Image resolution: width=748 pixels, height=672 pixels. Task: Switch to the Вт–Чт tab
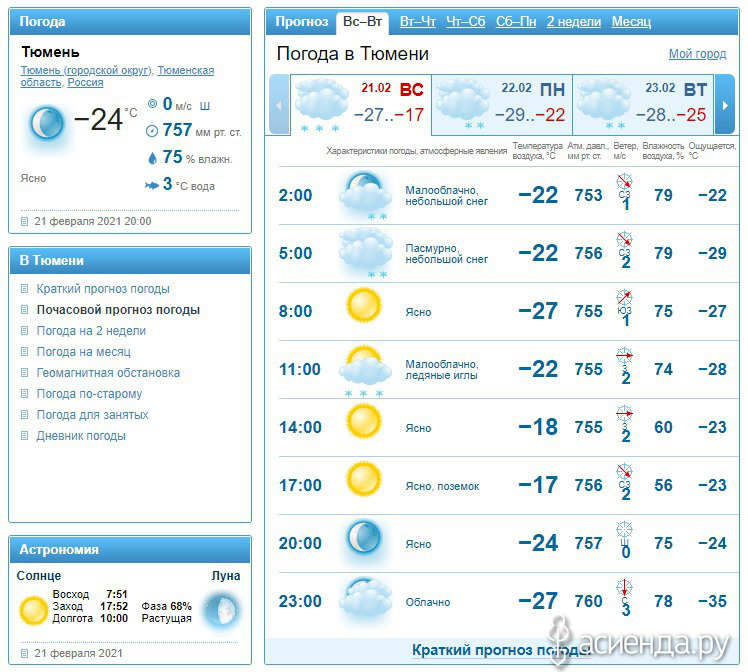pos(417,22)
